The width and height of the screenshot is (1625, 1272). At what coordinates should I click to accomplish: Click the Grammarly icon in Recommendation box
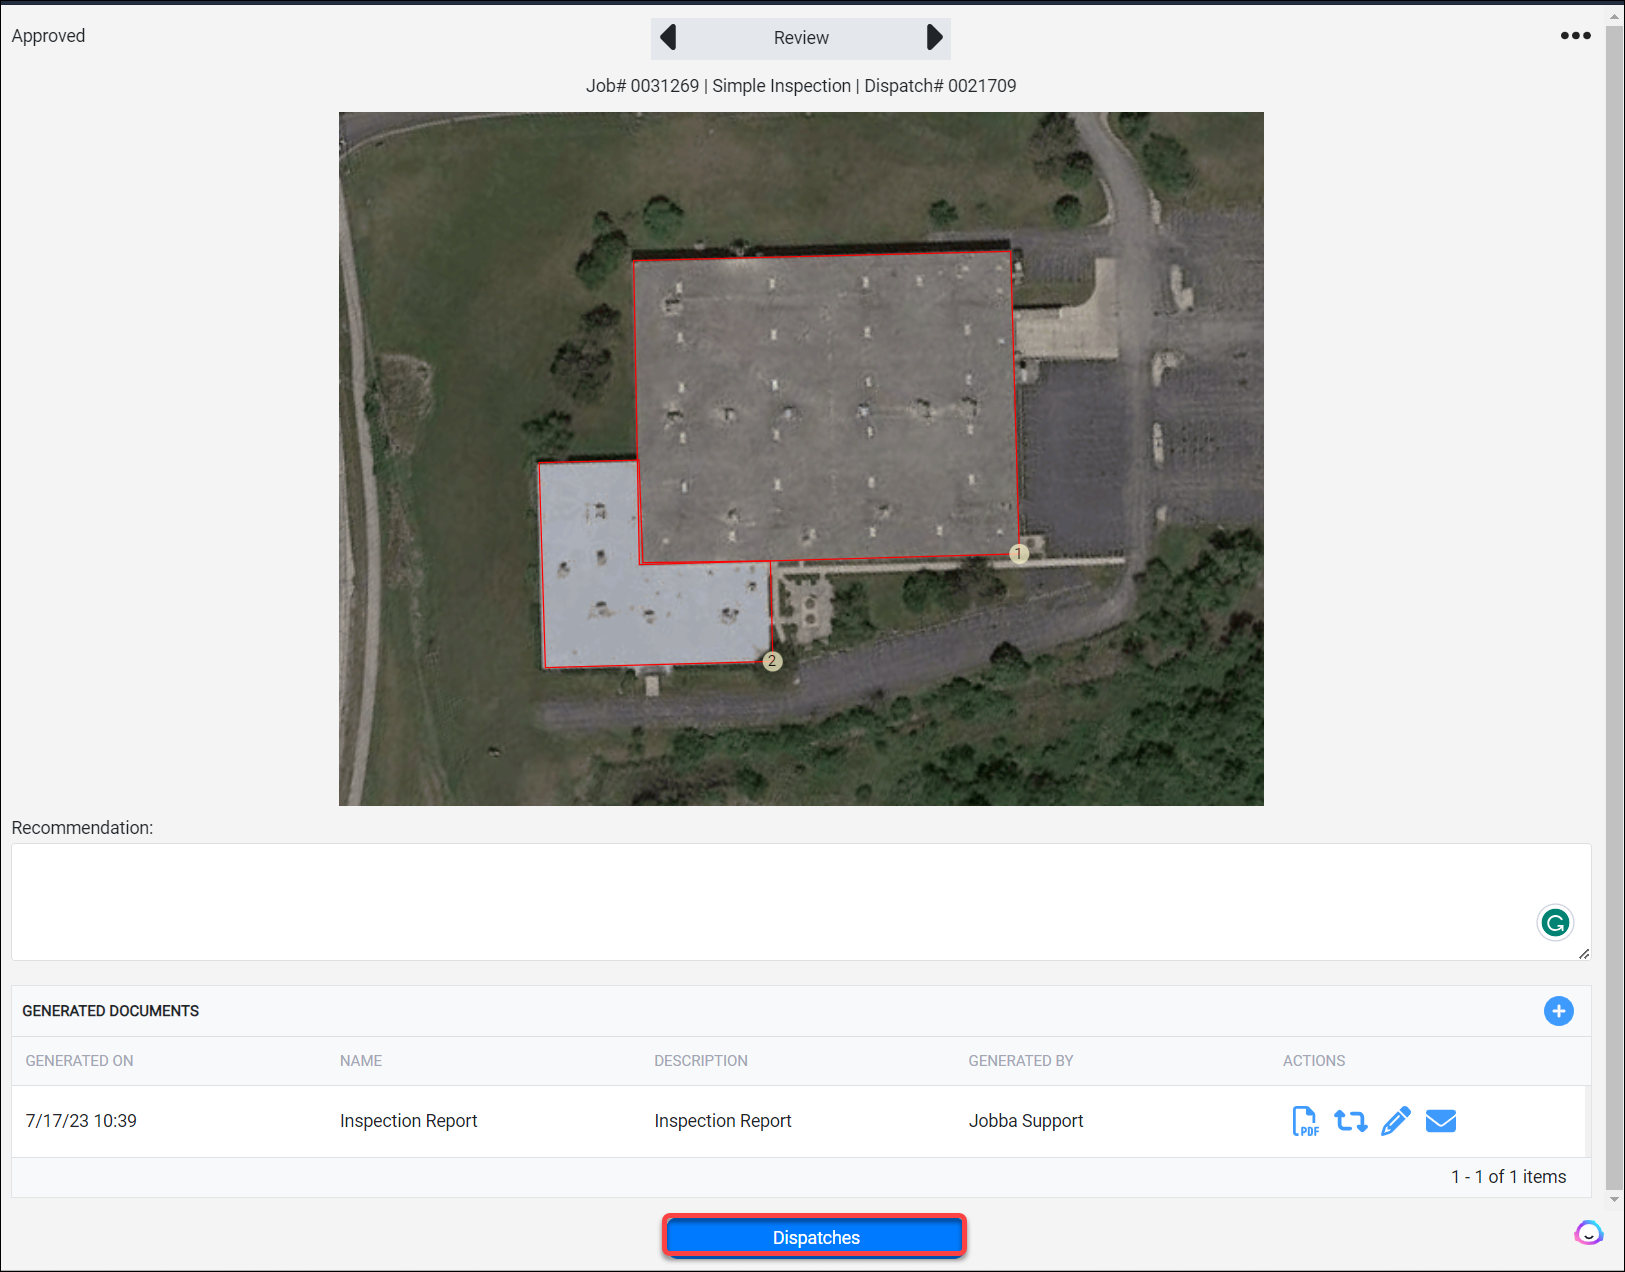point(1555,922)
